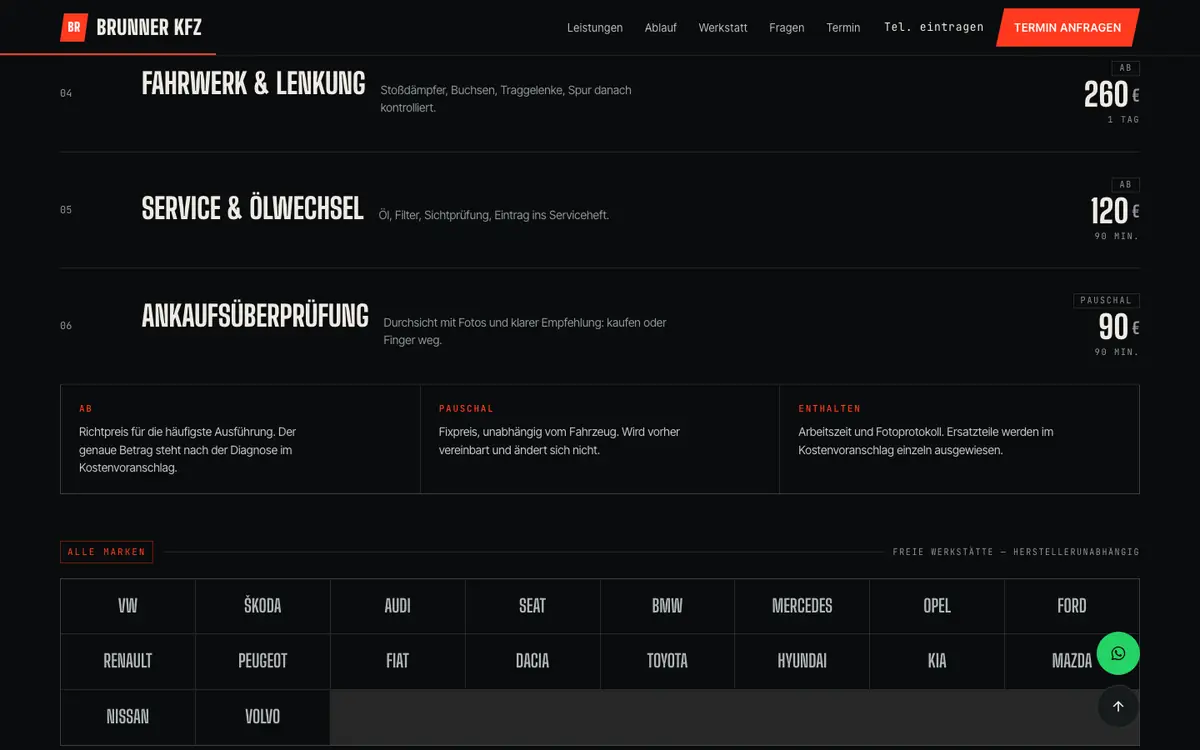Select the VW brand tile
1200x750 pixels.
128,606
